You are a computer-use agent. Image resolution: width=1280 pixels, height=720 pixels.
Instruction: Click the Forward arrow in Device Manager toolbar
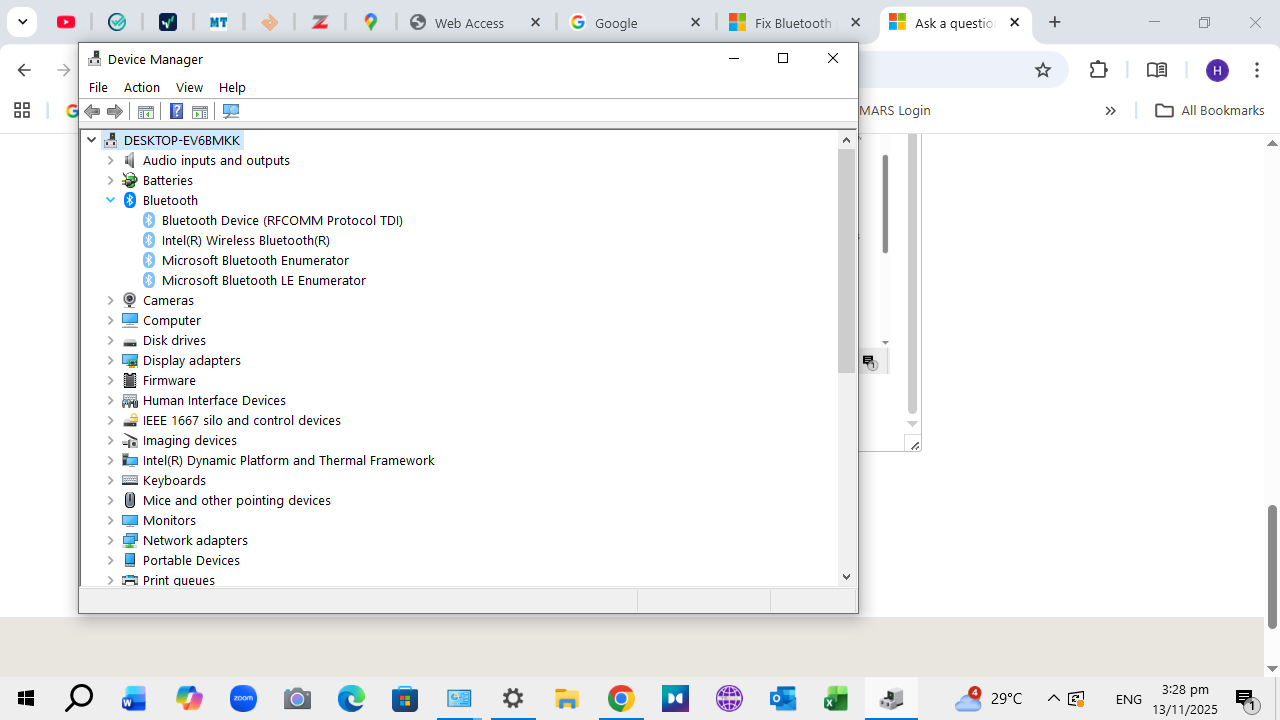(x=115, y=111)
